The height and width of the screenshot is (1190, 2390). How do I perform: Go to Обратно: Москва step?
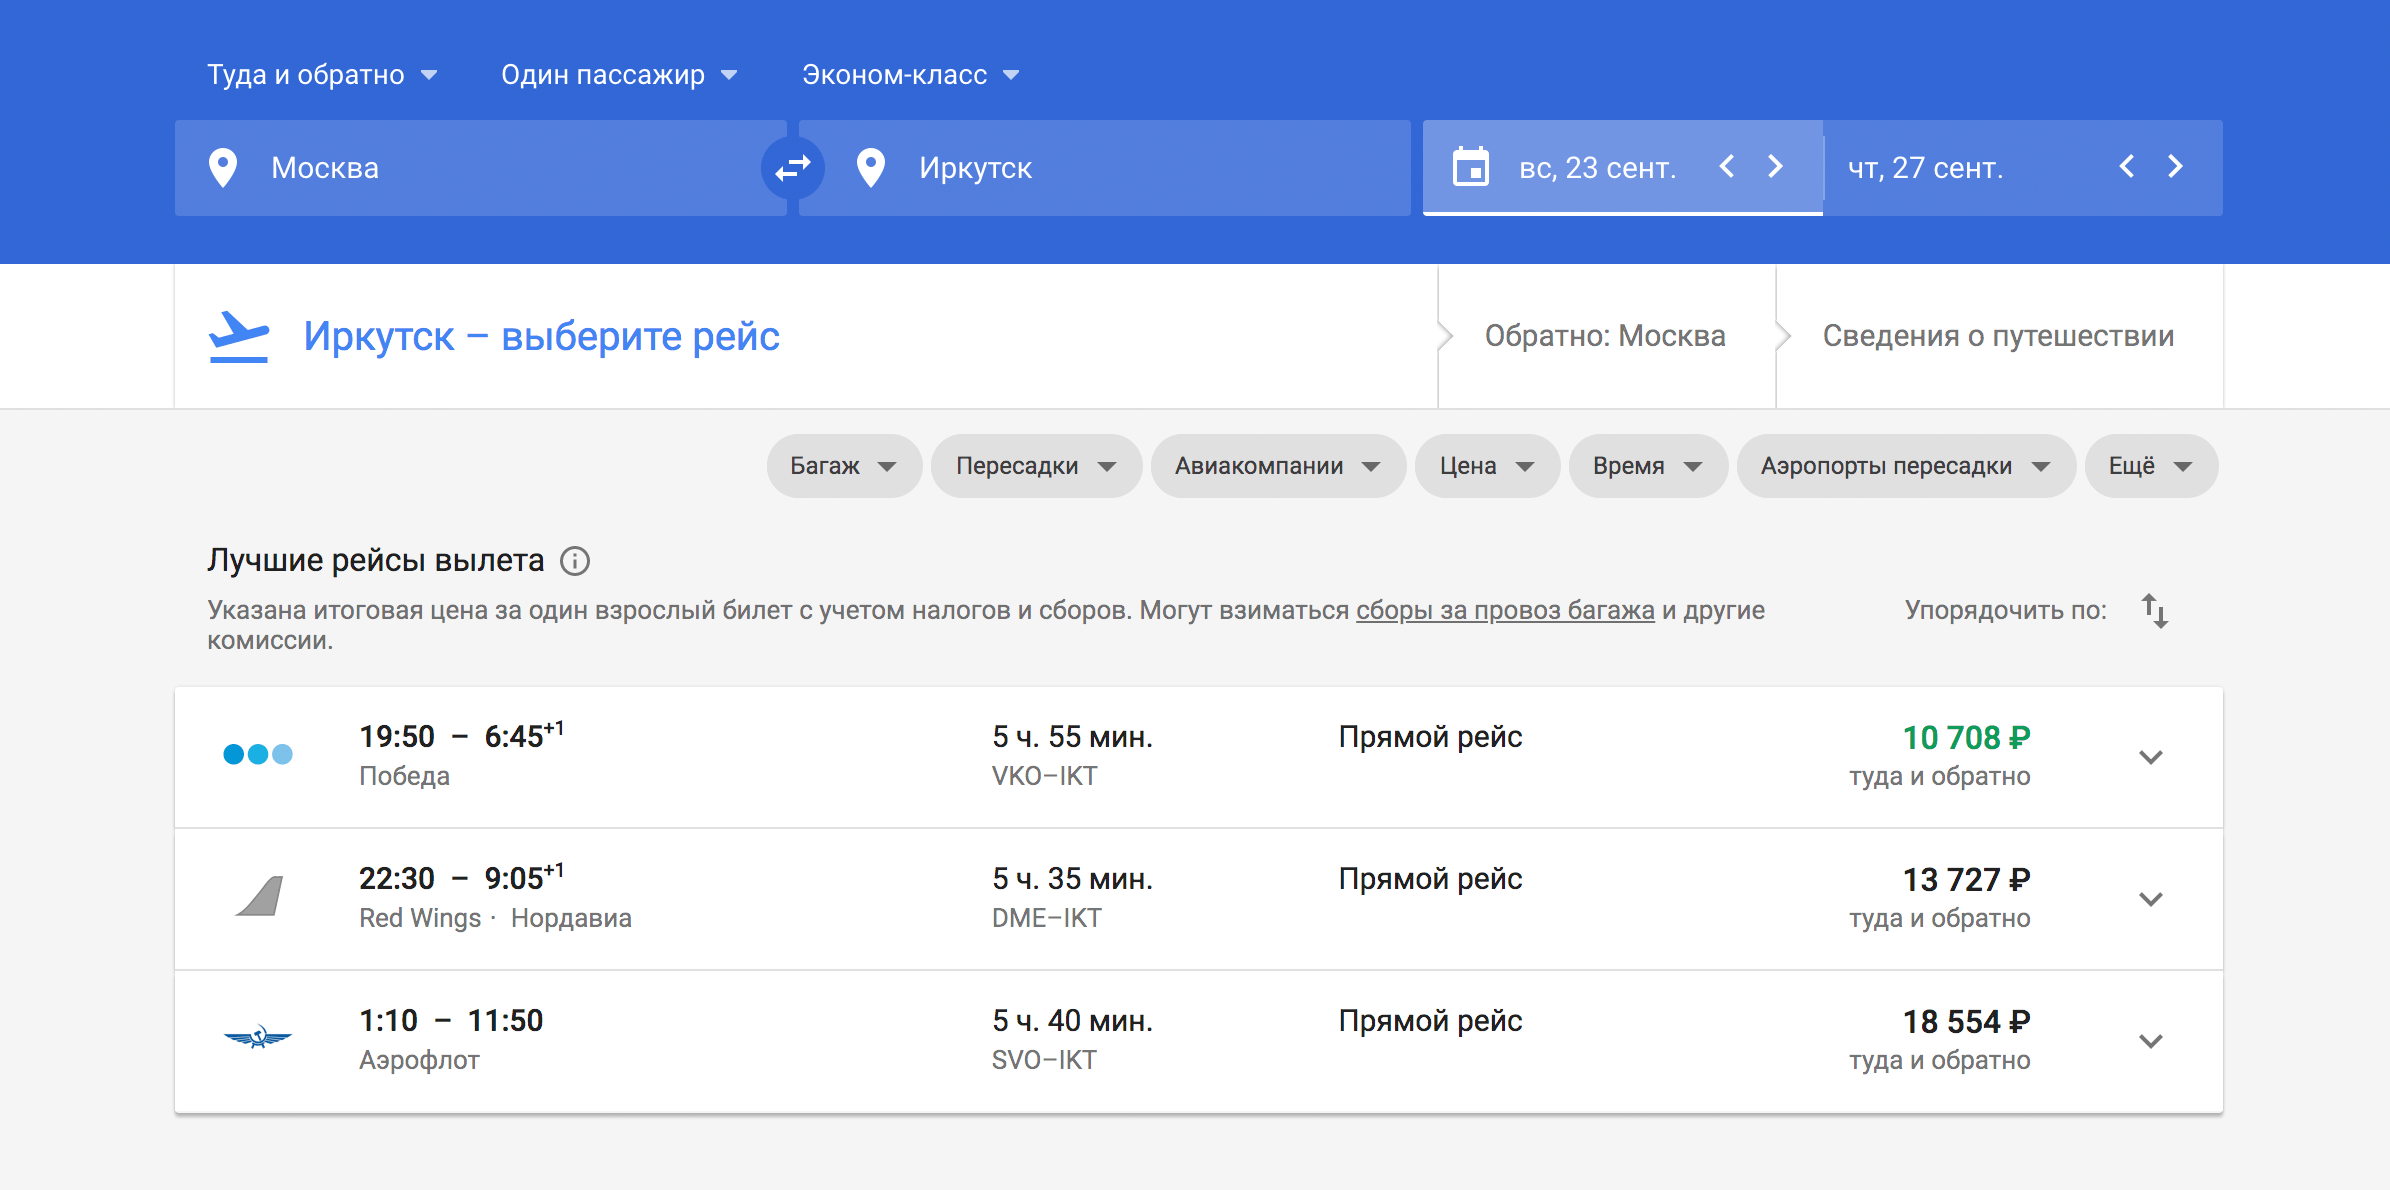pos(1605,336)
